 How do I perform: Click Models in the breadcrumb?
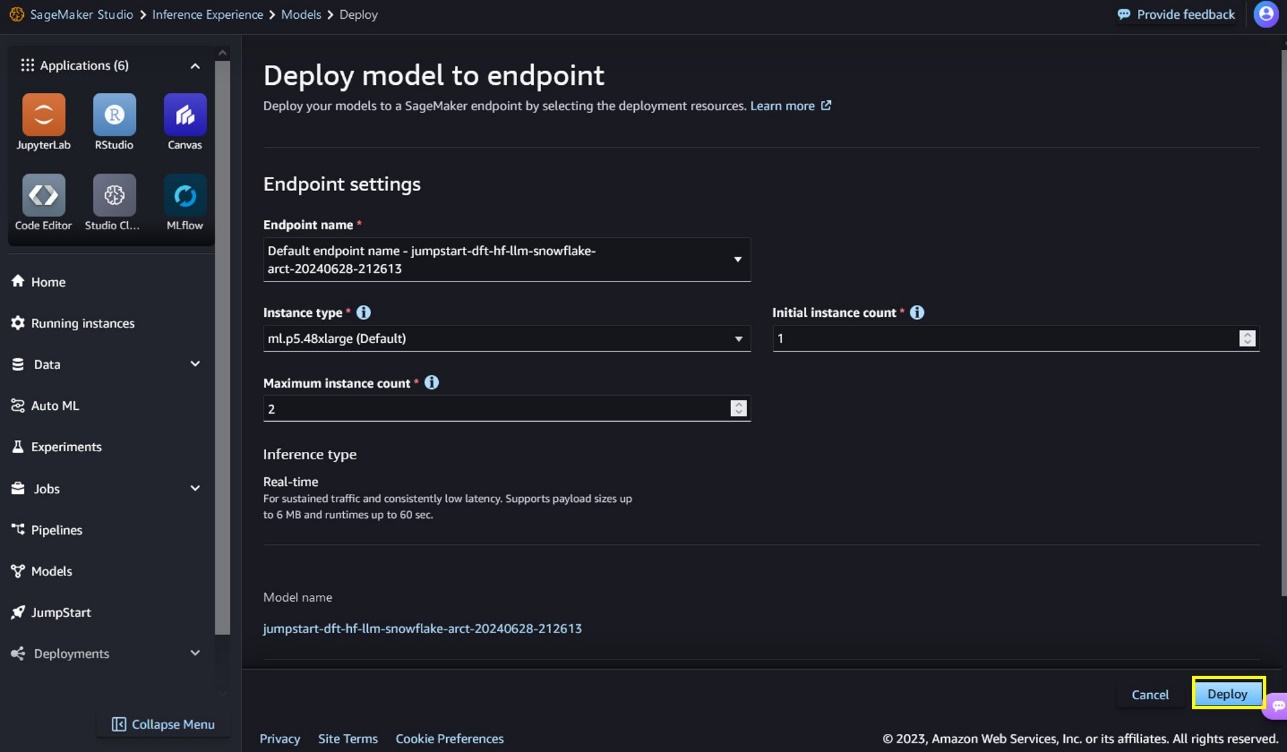(302, 15)
